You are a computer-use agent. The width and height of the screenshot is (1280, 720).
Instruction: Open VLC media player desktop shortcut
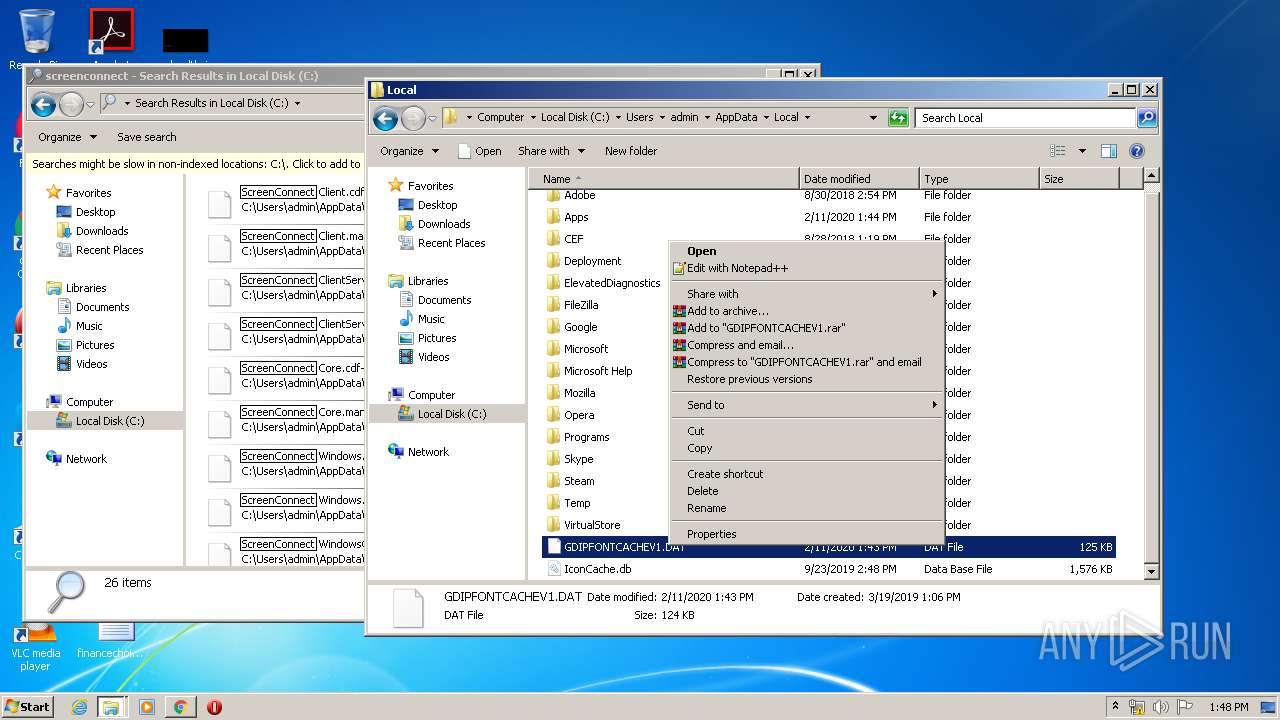tap(36, 646)
